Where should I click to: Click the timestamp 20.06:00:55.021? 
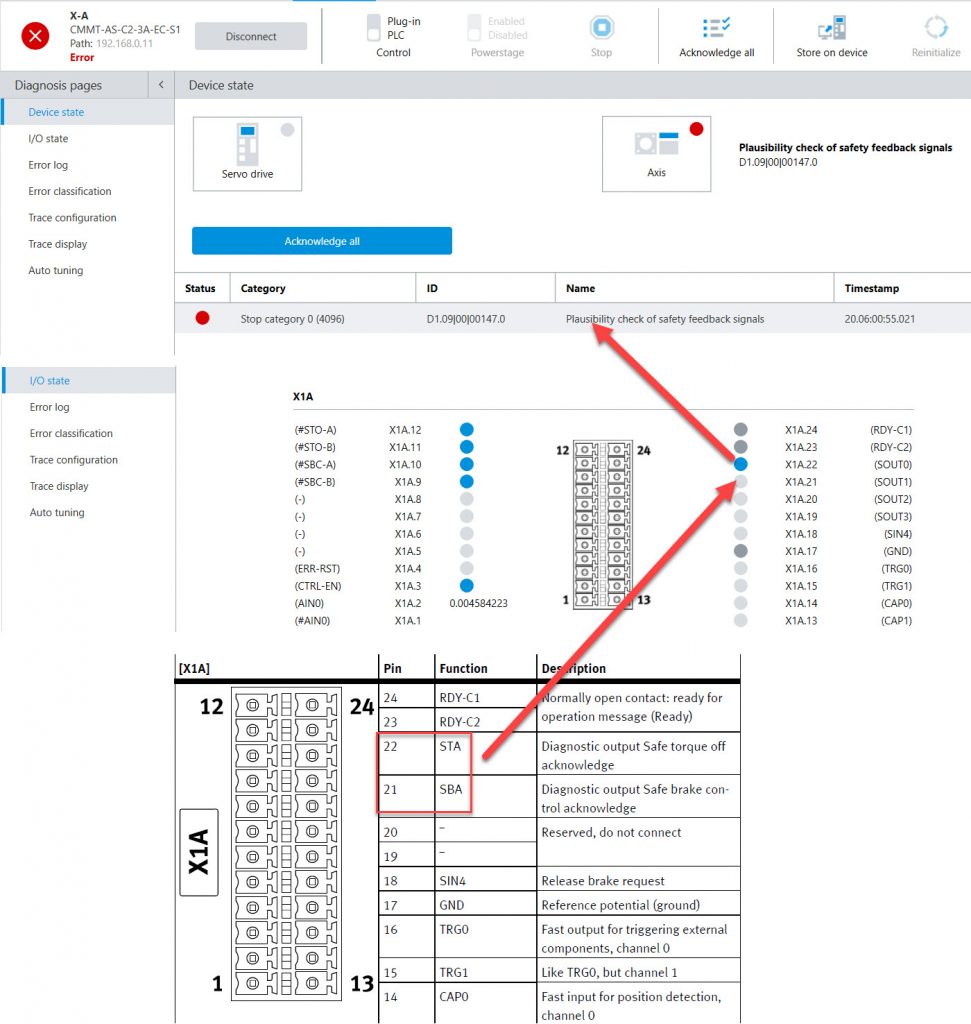pyautogui.click(x=880, y=319)
